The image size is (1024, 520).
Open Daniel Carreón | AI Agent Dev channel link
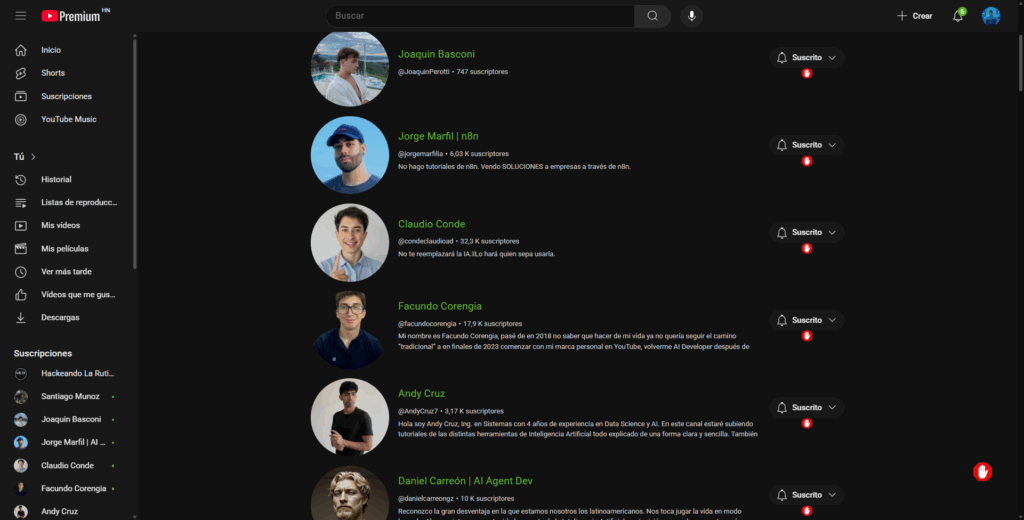click(x=465, y=481)
